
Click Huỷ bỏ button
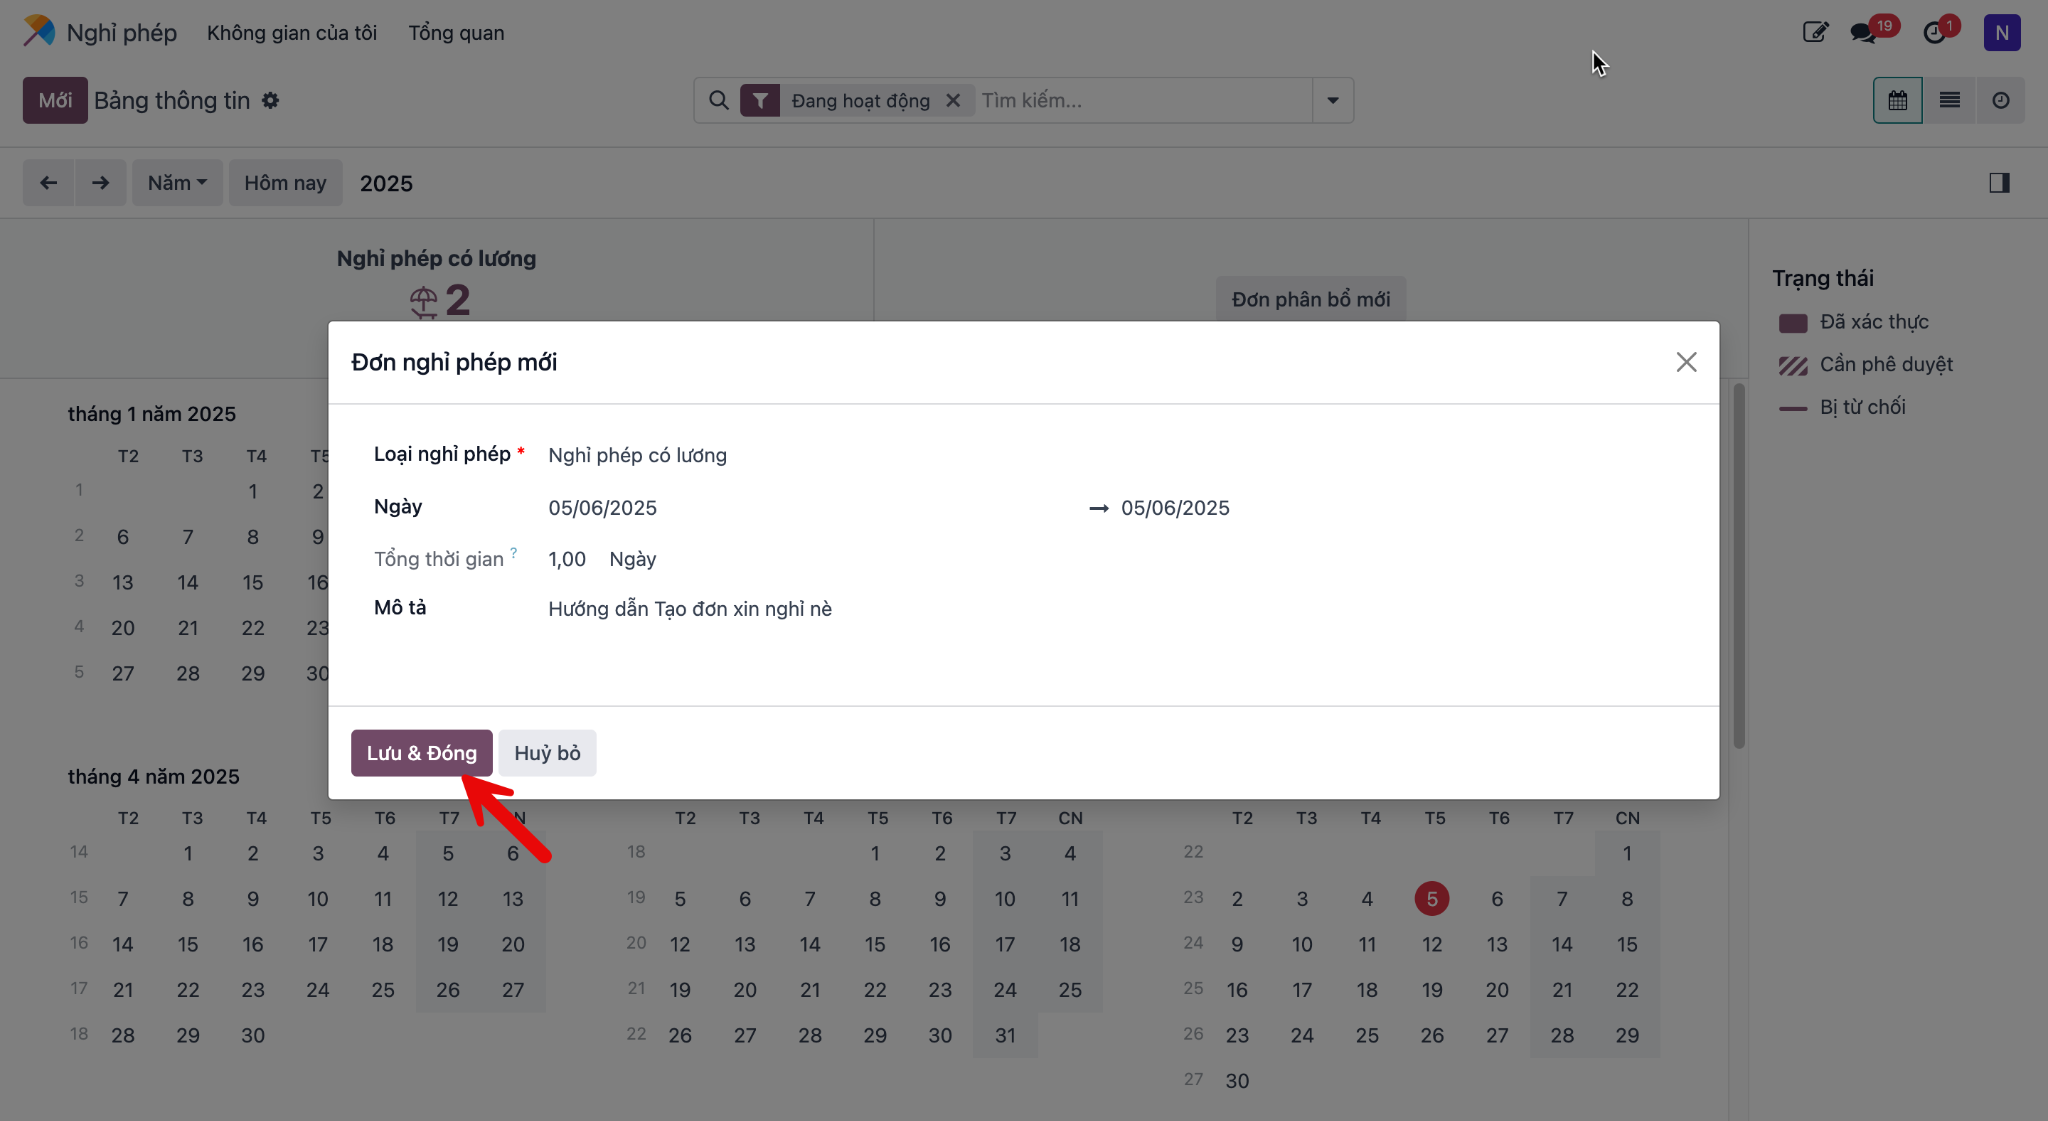pos(547,753)
